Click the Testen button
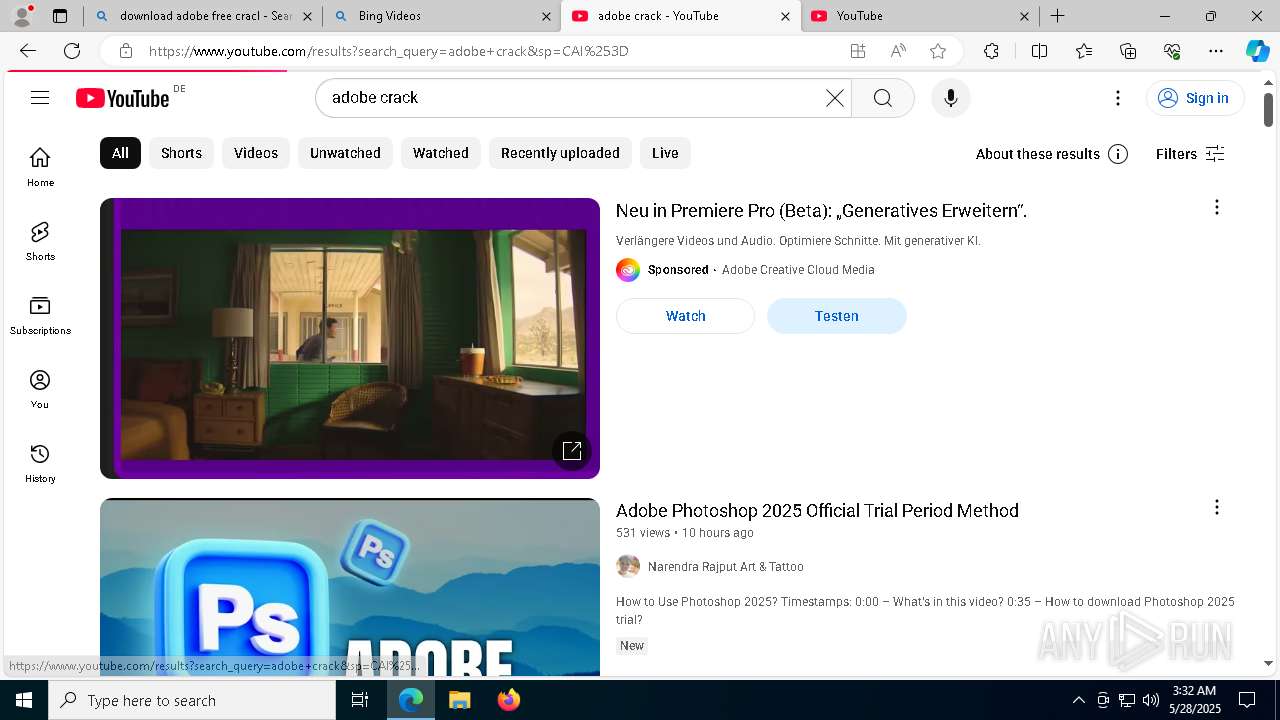 [837, 316]
